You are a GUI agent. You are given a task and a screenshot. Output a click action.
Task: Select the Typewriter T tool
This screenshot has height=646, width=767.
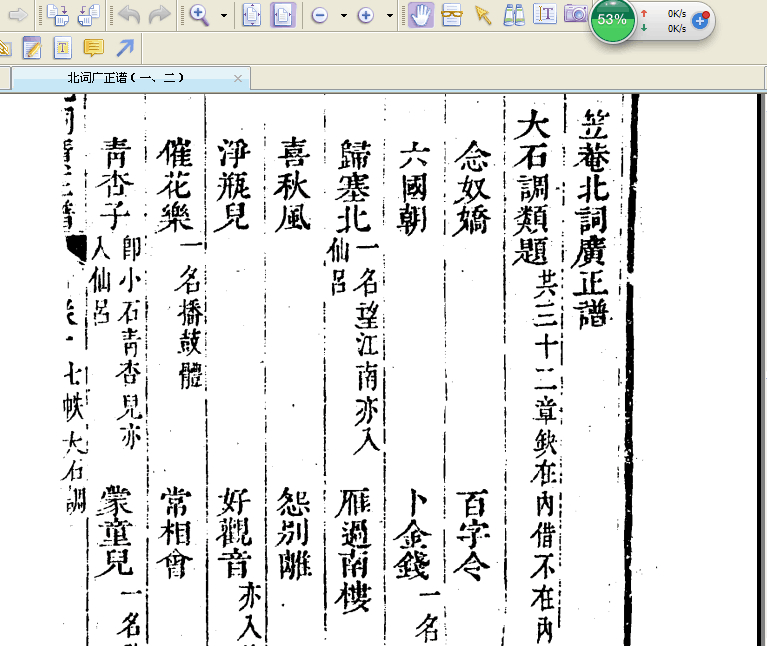pyautogui.click(x=63, y=48)
